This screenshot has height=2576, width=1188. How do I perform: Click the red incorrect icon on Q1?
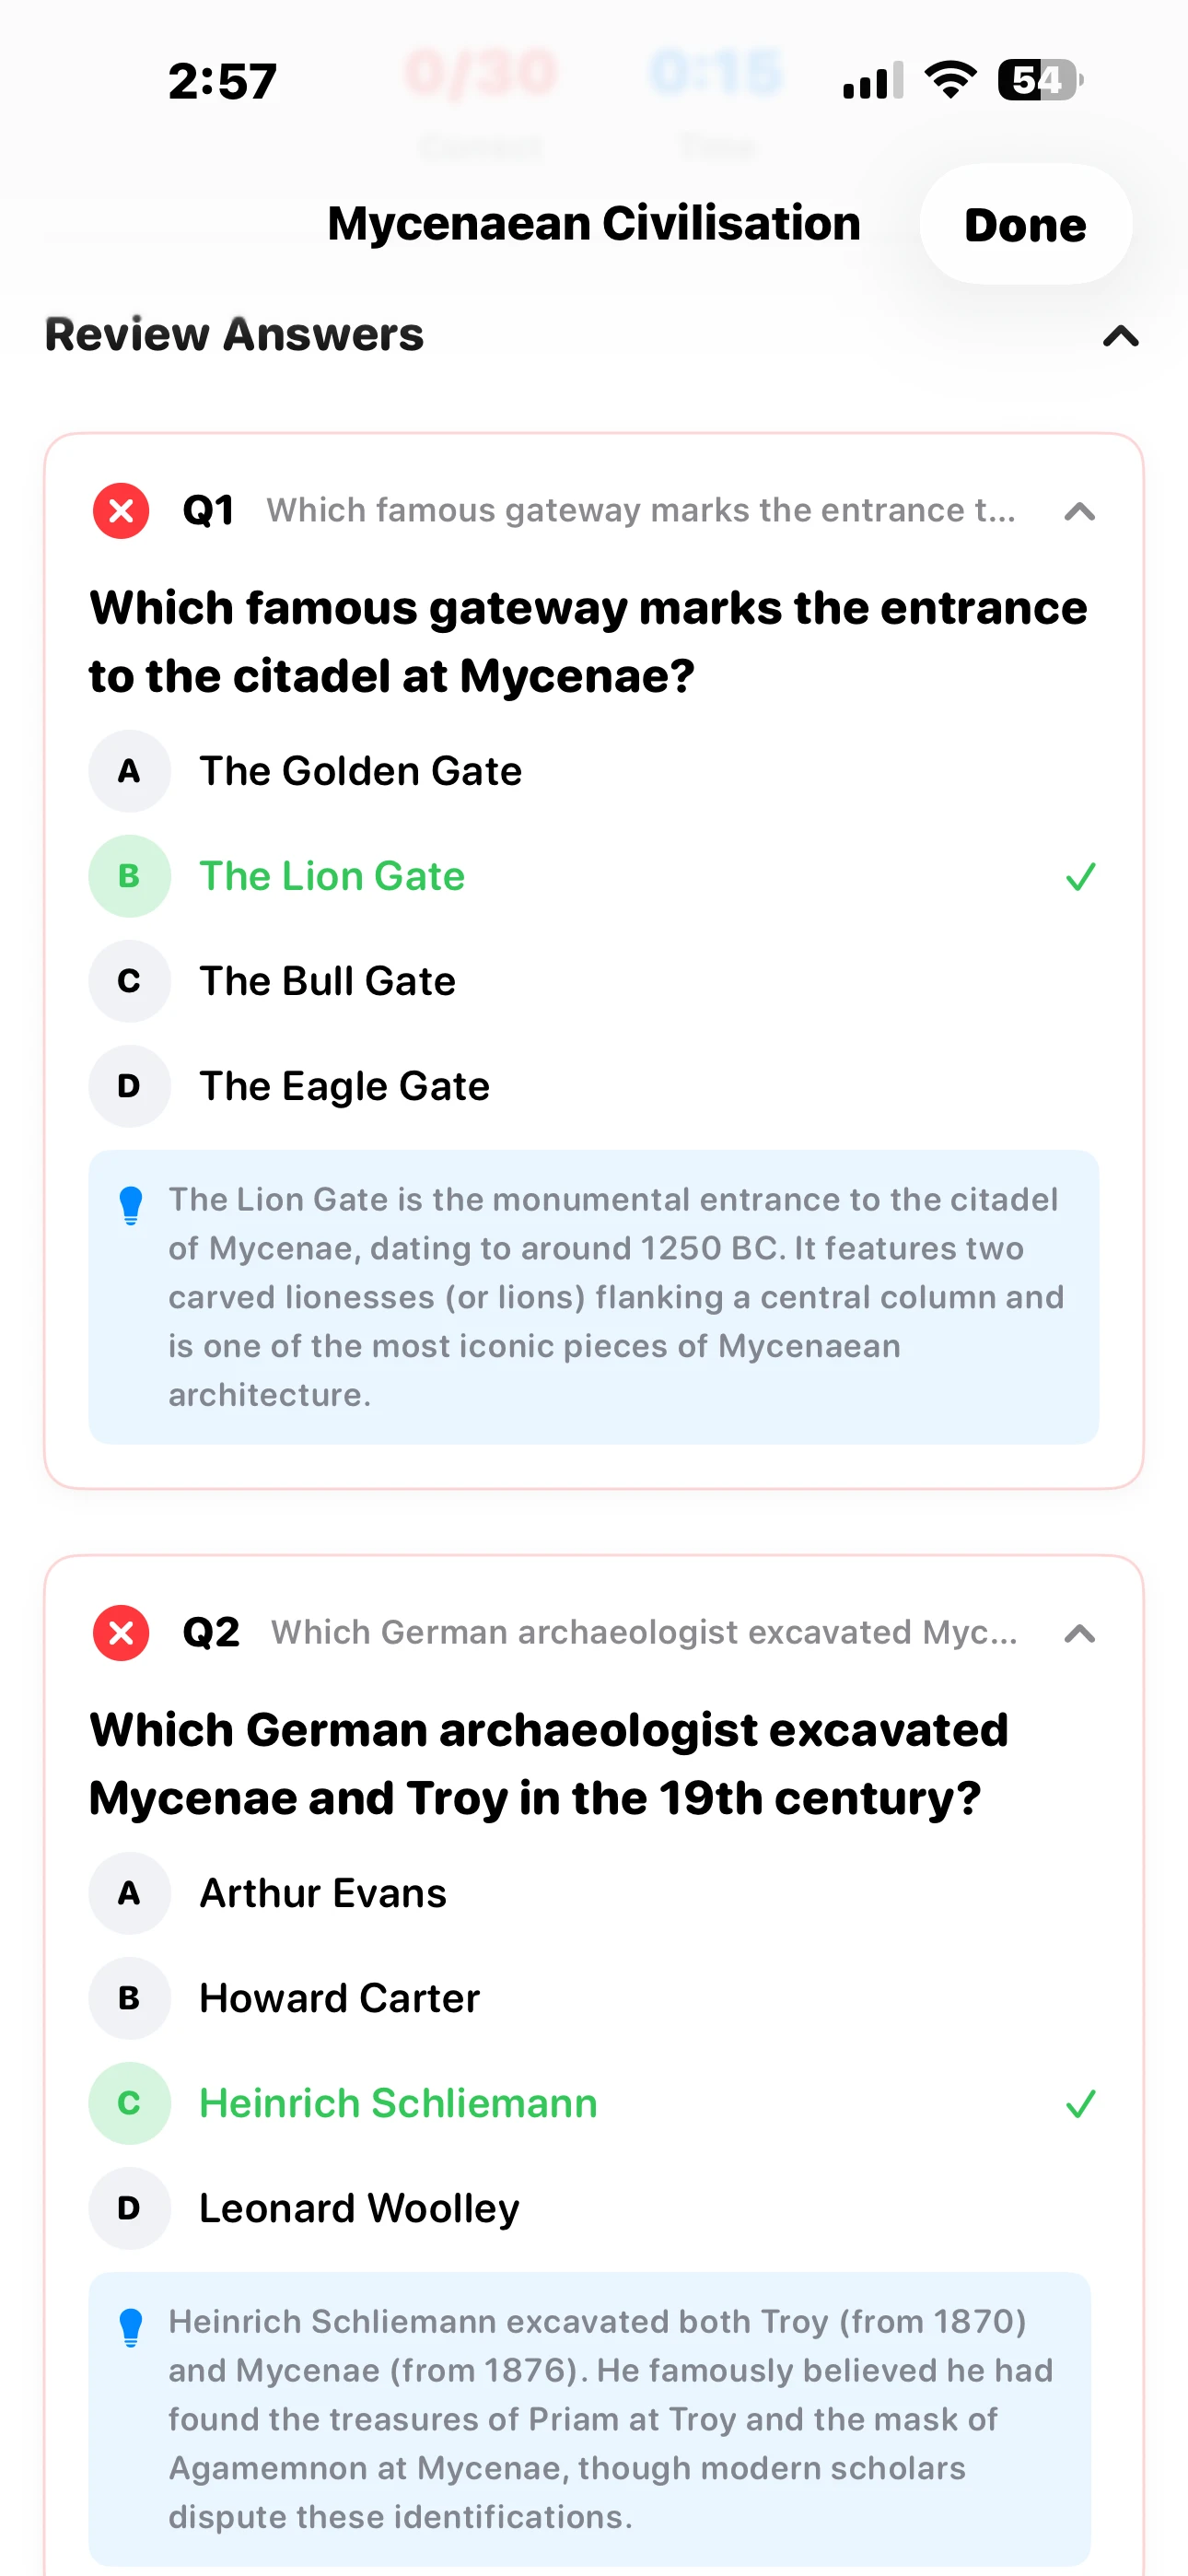pos(120,511)
